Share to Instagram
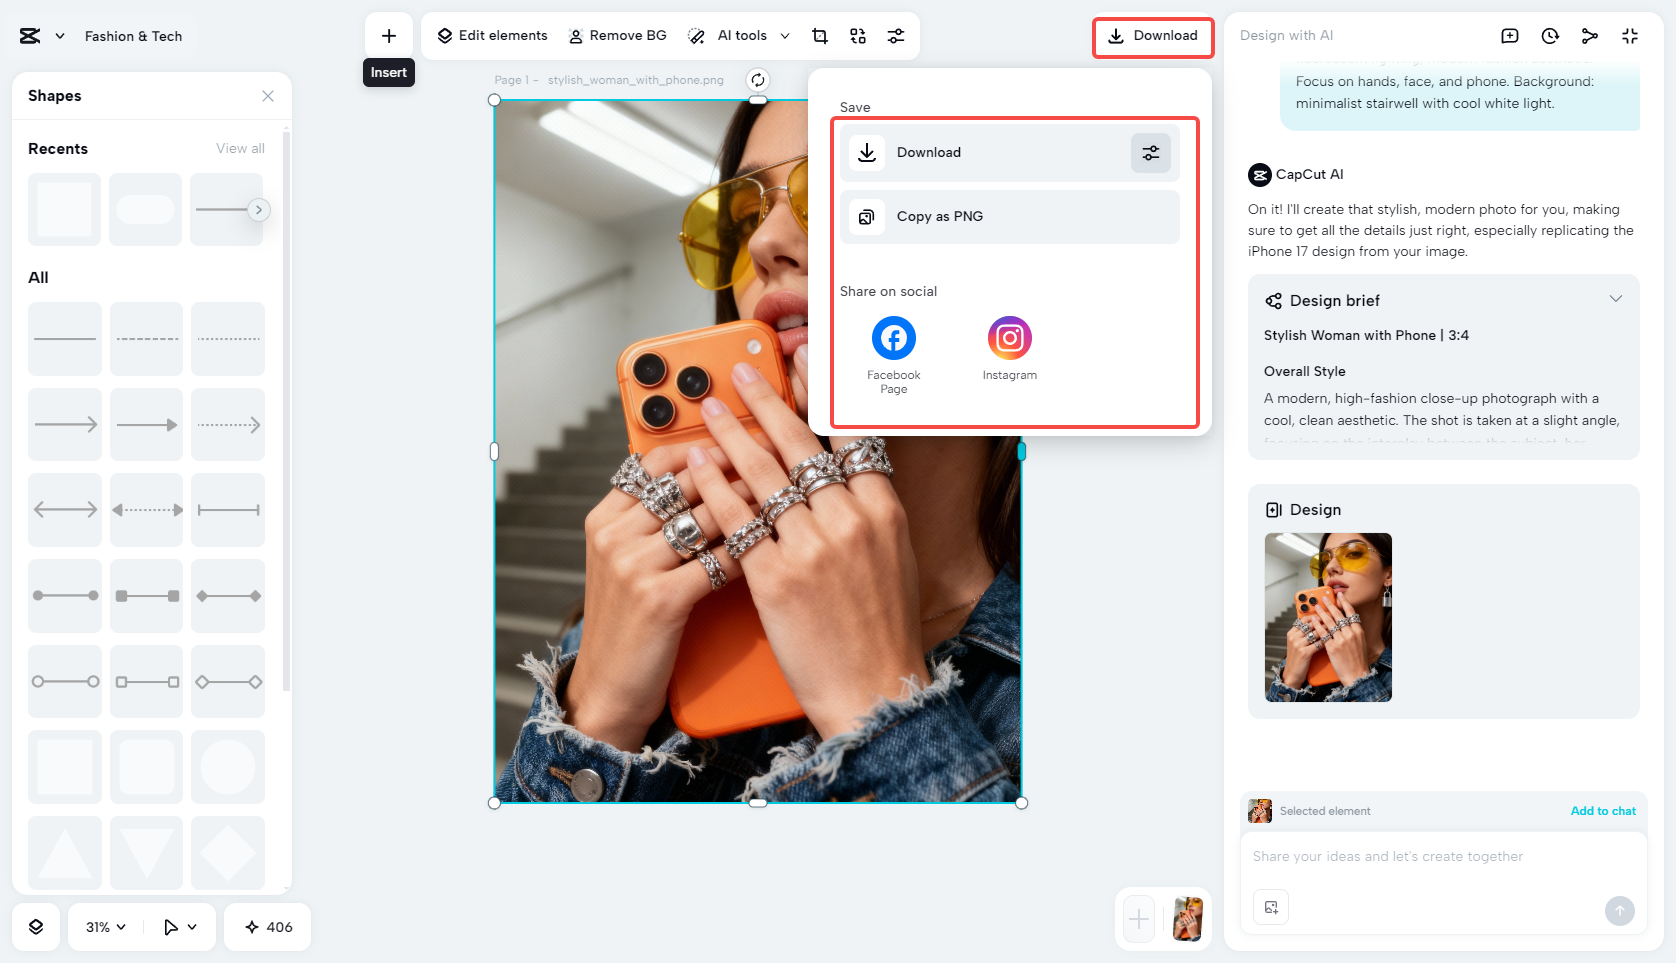The image size is (1676, 963). coord(1009,339)
